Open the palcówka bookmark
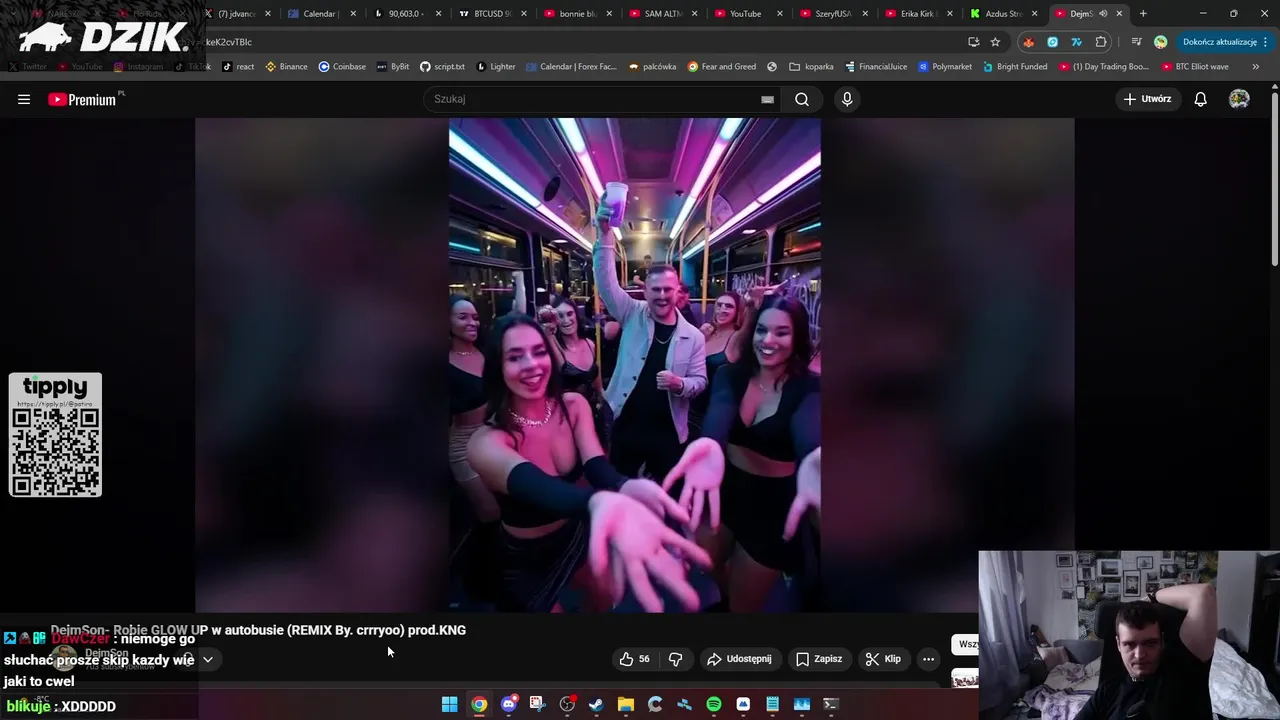Image resolution: width=1280 pixels, height=720 pixels. click(x=652, y=67)
